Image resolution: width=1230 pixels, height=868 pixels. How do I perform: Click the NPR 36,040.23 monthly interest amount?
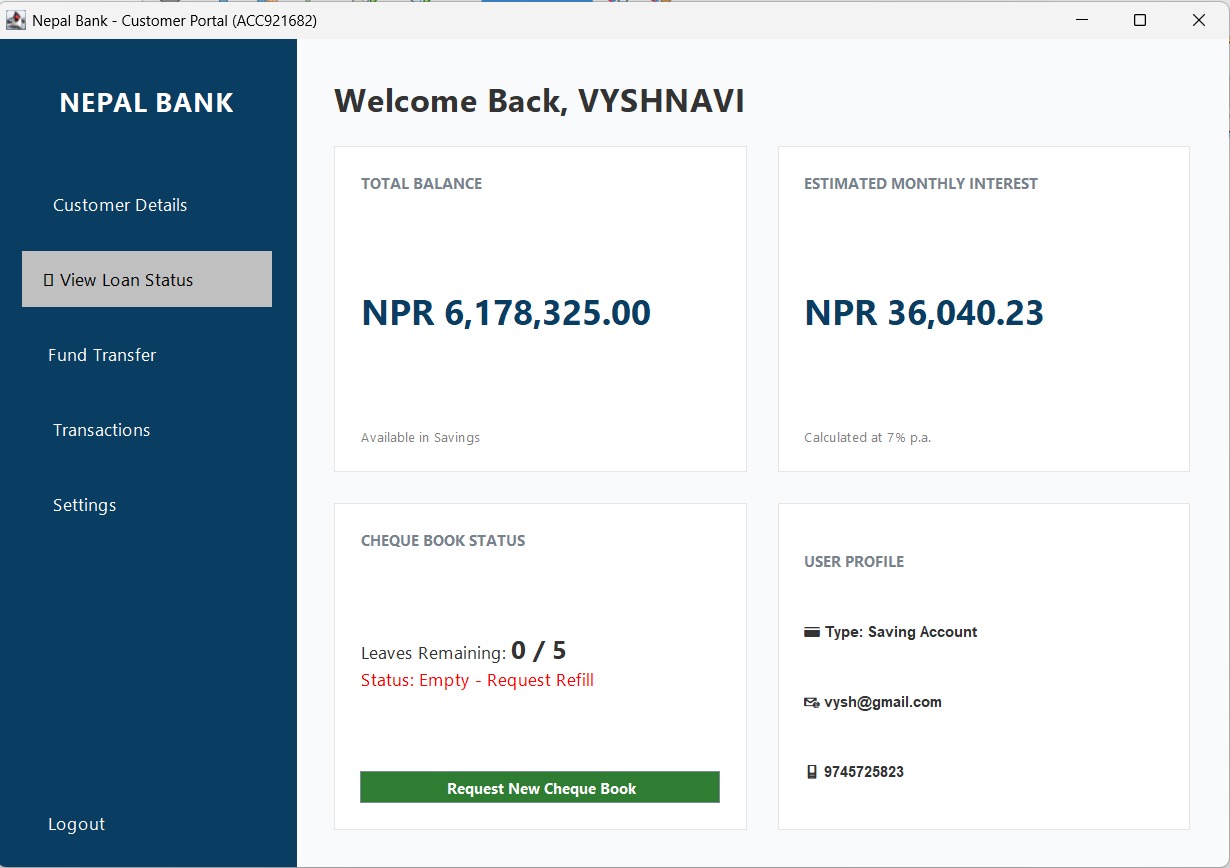(924, 313)
